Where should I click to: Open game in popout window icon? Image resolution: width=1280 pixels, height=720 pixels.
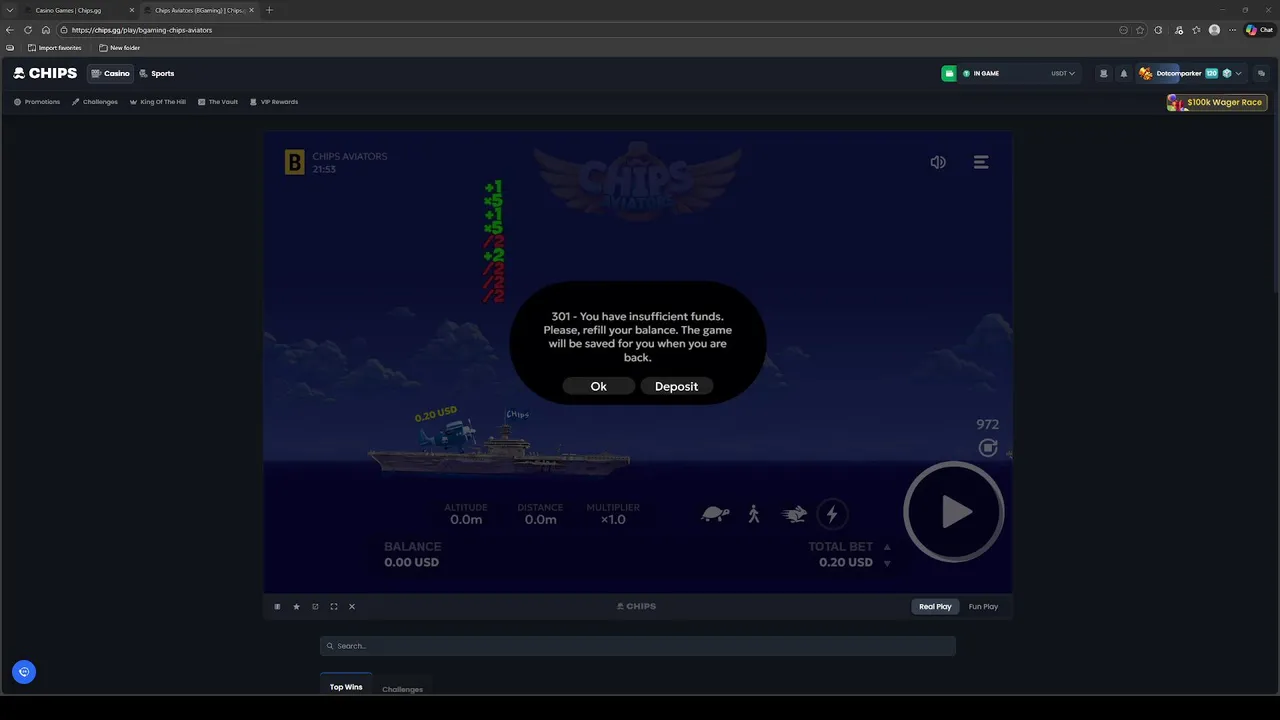click(315, 606)
